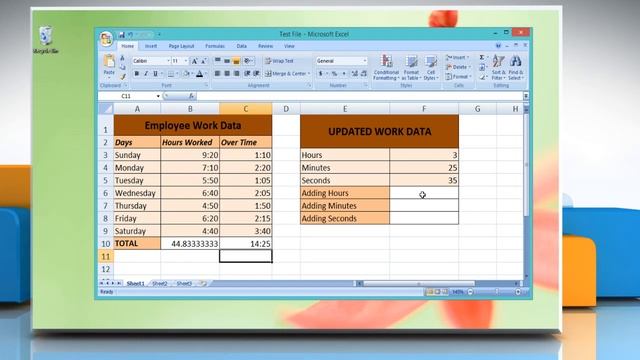Apply the Fill Color bucket

coord(187,74)
